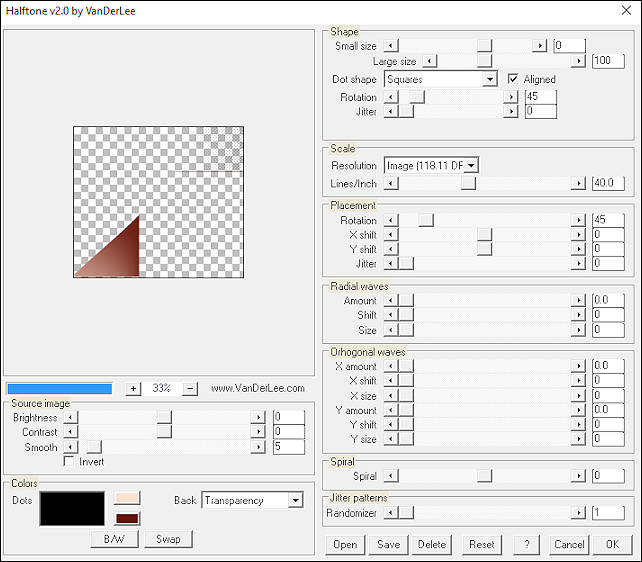Click right arrow of Randomizer slider
Image resolution: width=642 pixels, height=562 pixels.
coord(578,512)
